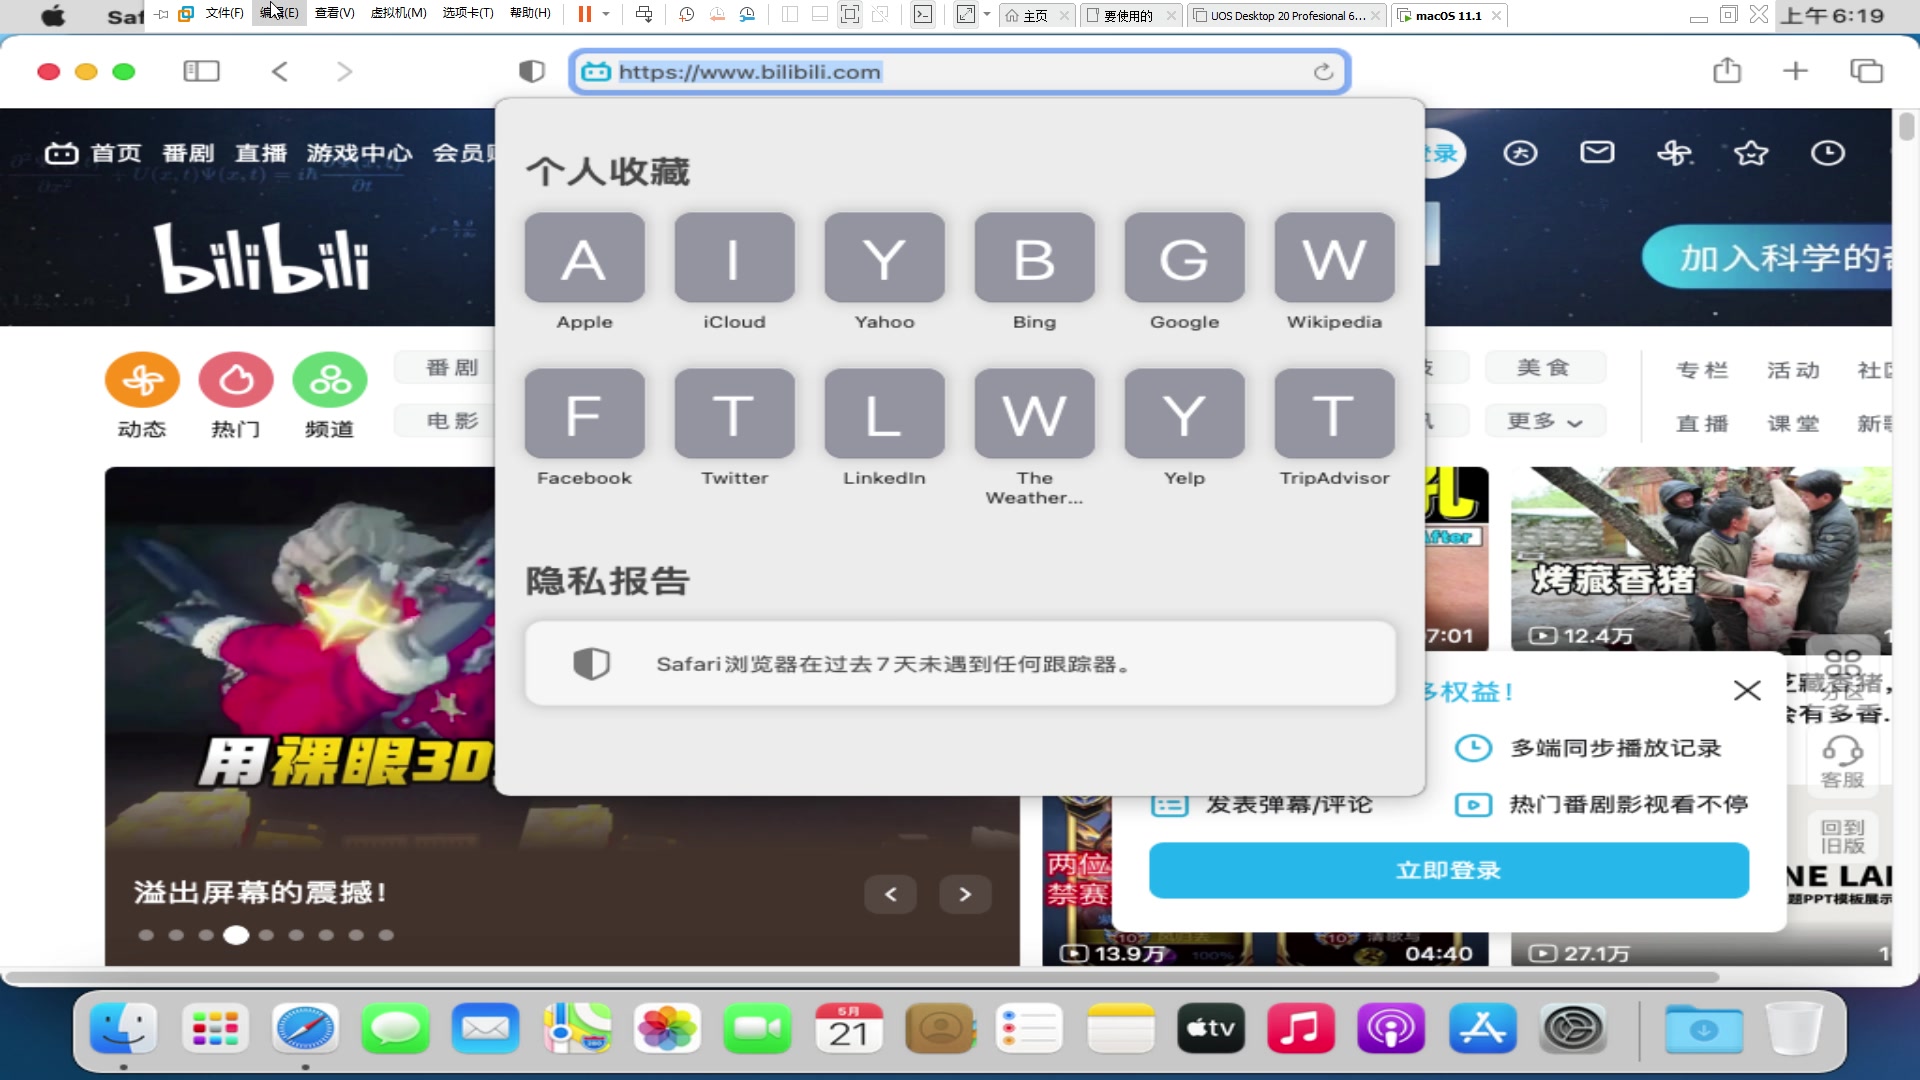Go to next carousel slide
The height and width of the screenshot is (1080, 1920).
click(x=965, y=894)
